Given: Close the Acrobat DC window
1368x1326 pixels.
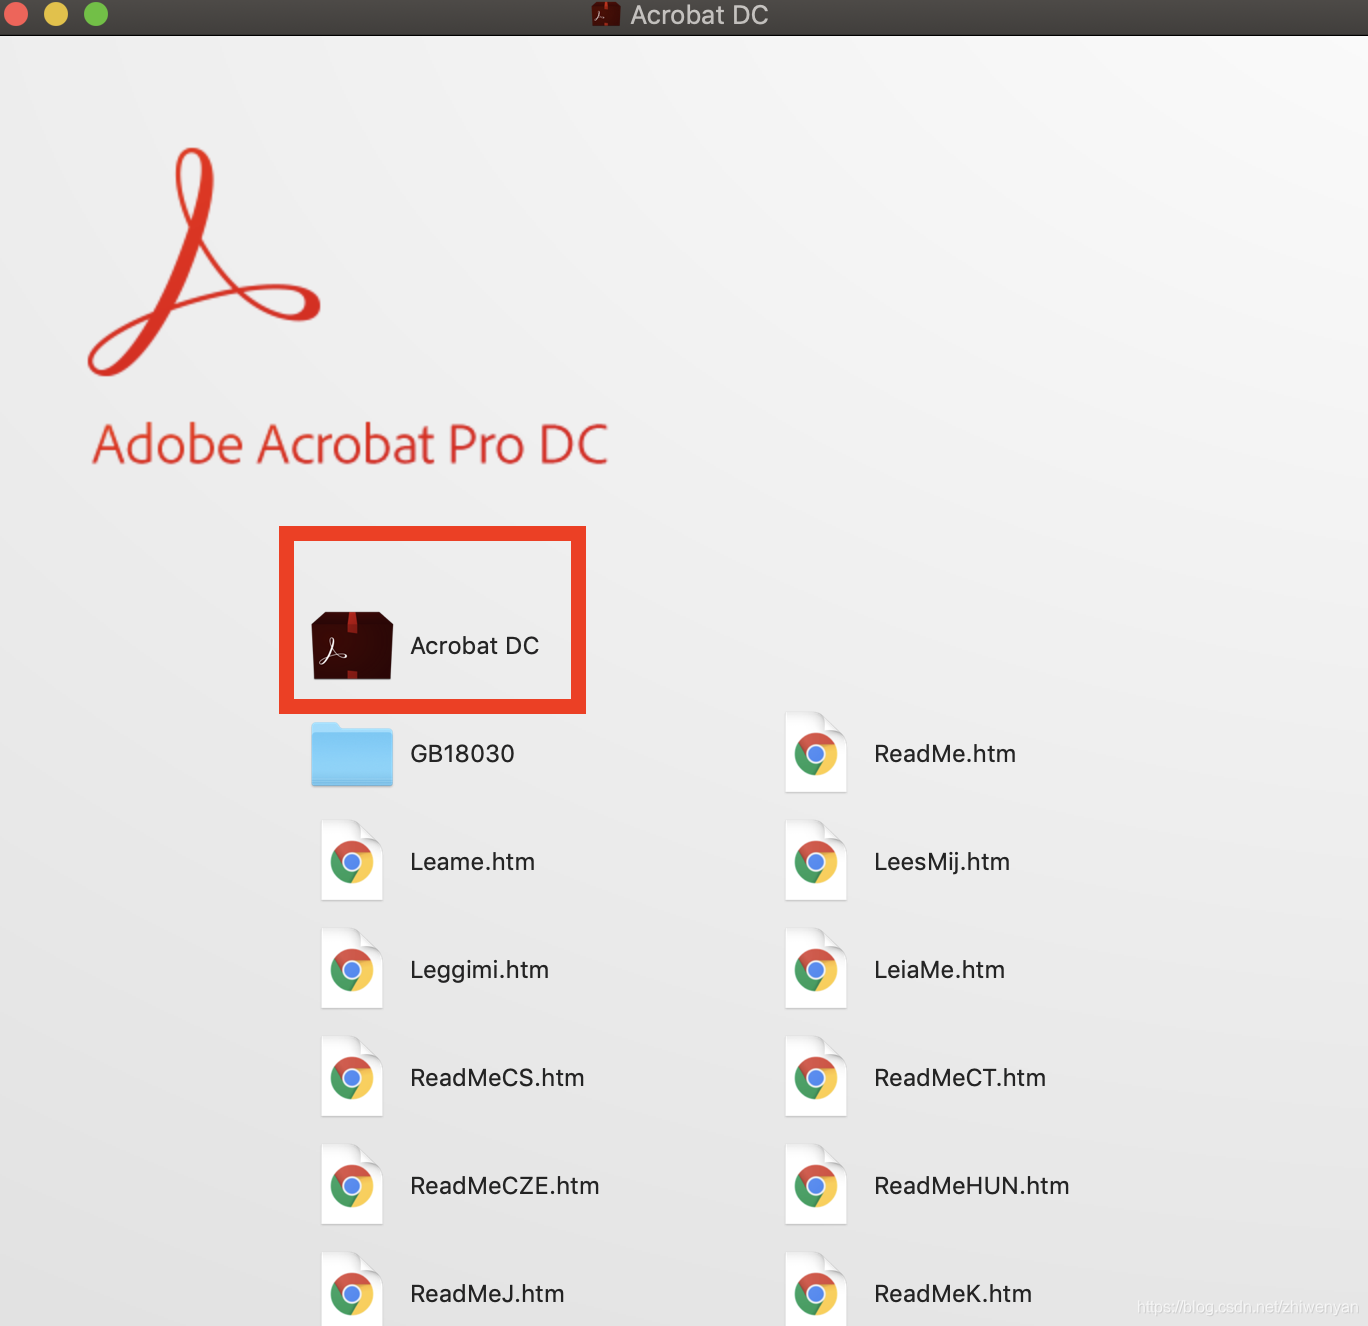Looking at the screenshot, I should coord(16,14).
